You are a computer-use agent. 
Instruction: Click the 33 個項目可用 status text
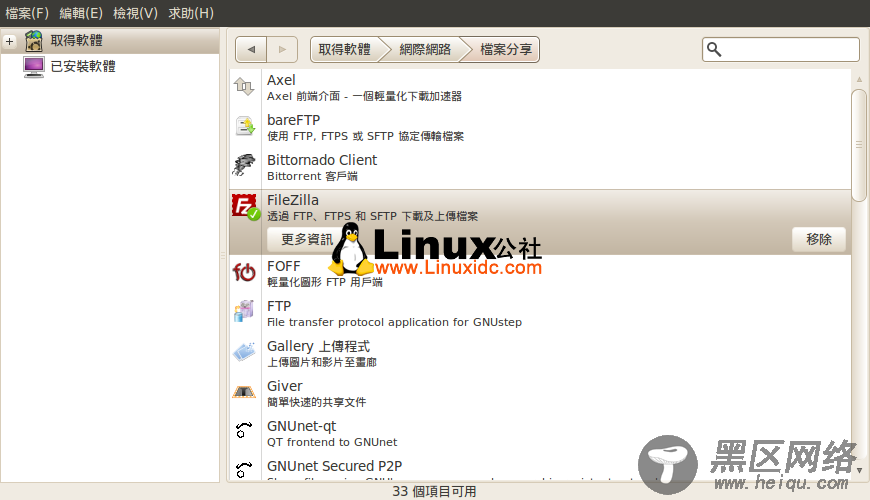point(434,492)
